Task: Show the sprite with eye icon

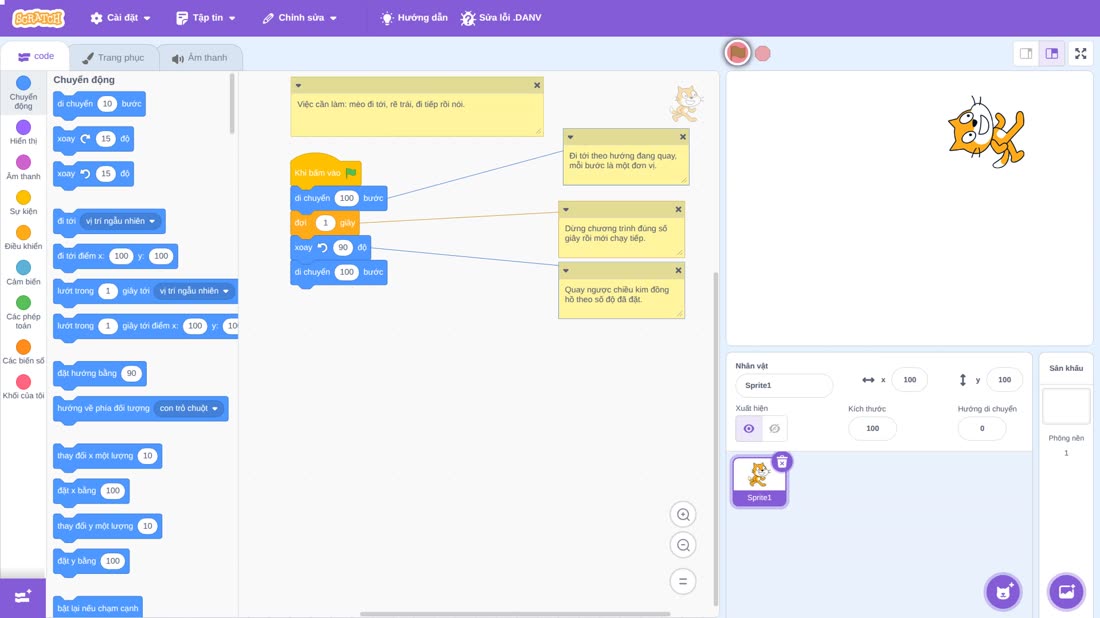Action: [749, 429]
